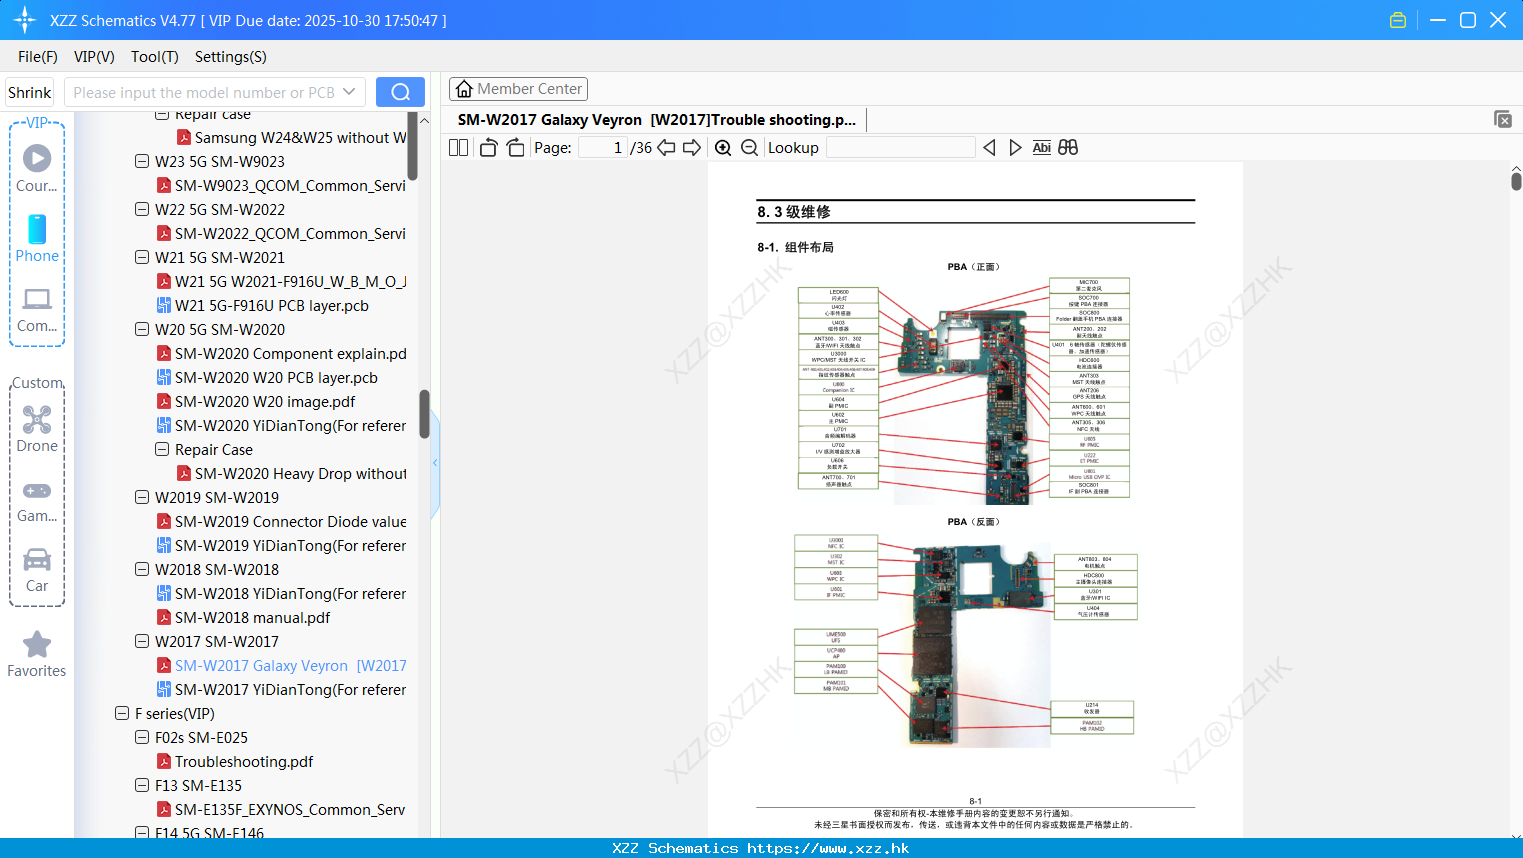
Task: Find previous lookup result
Action: pos(989,148)
